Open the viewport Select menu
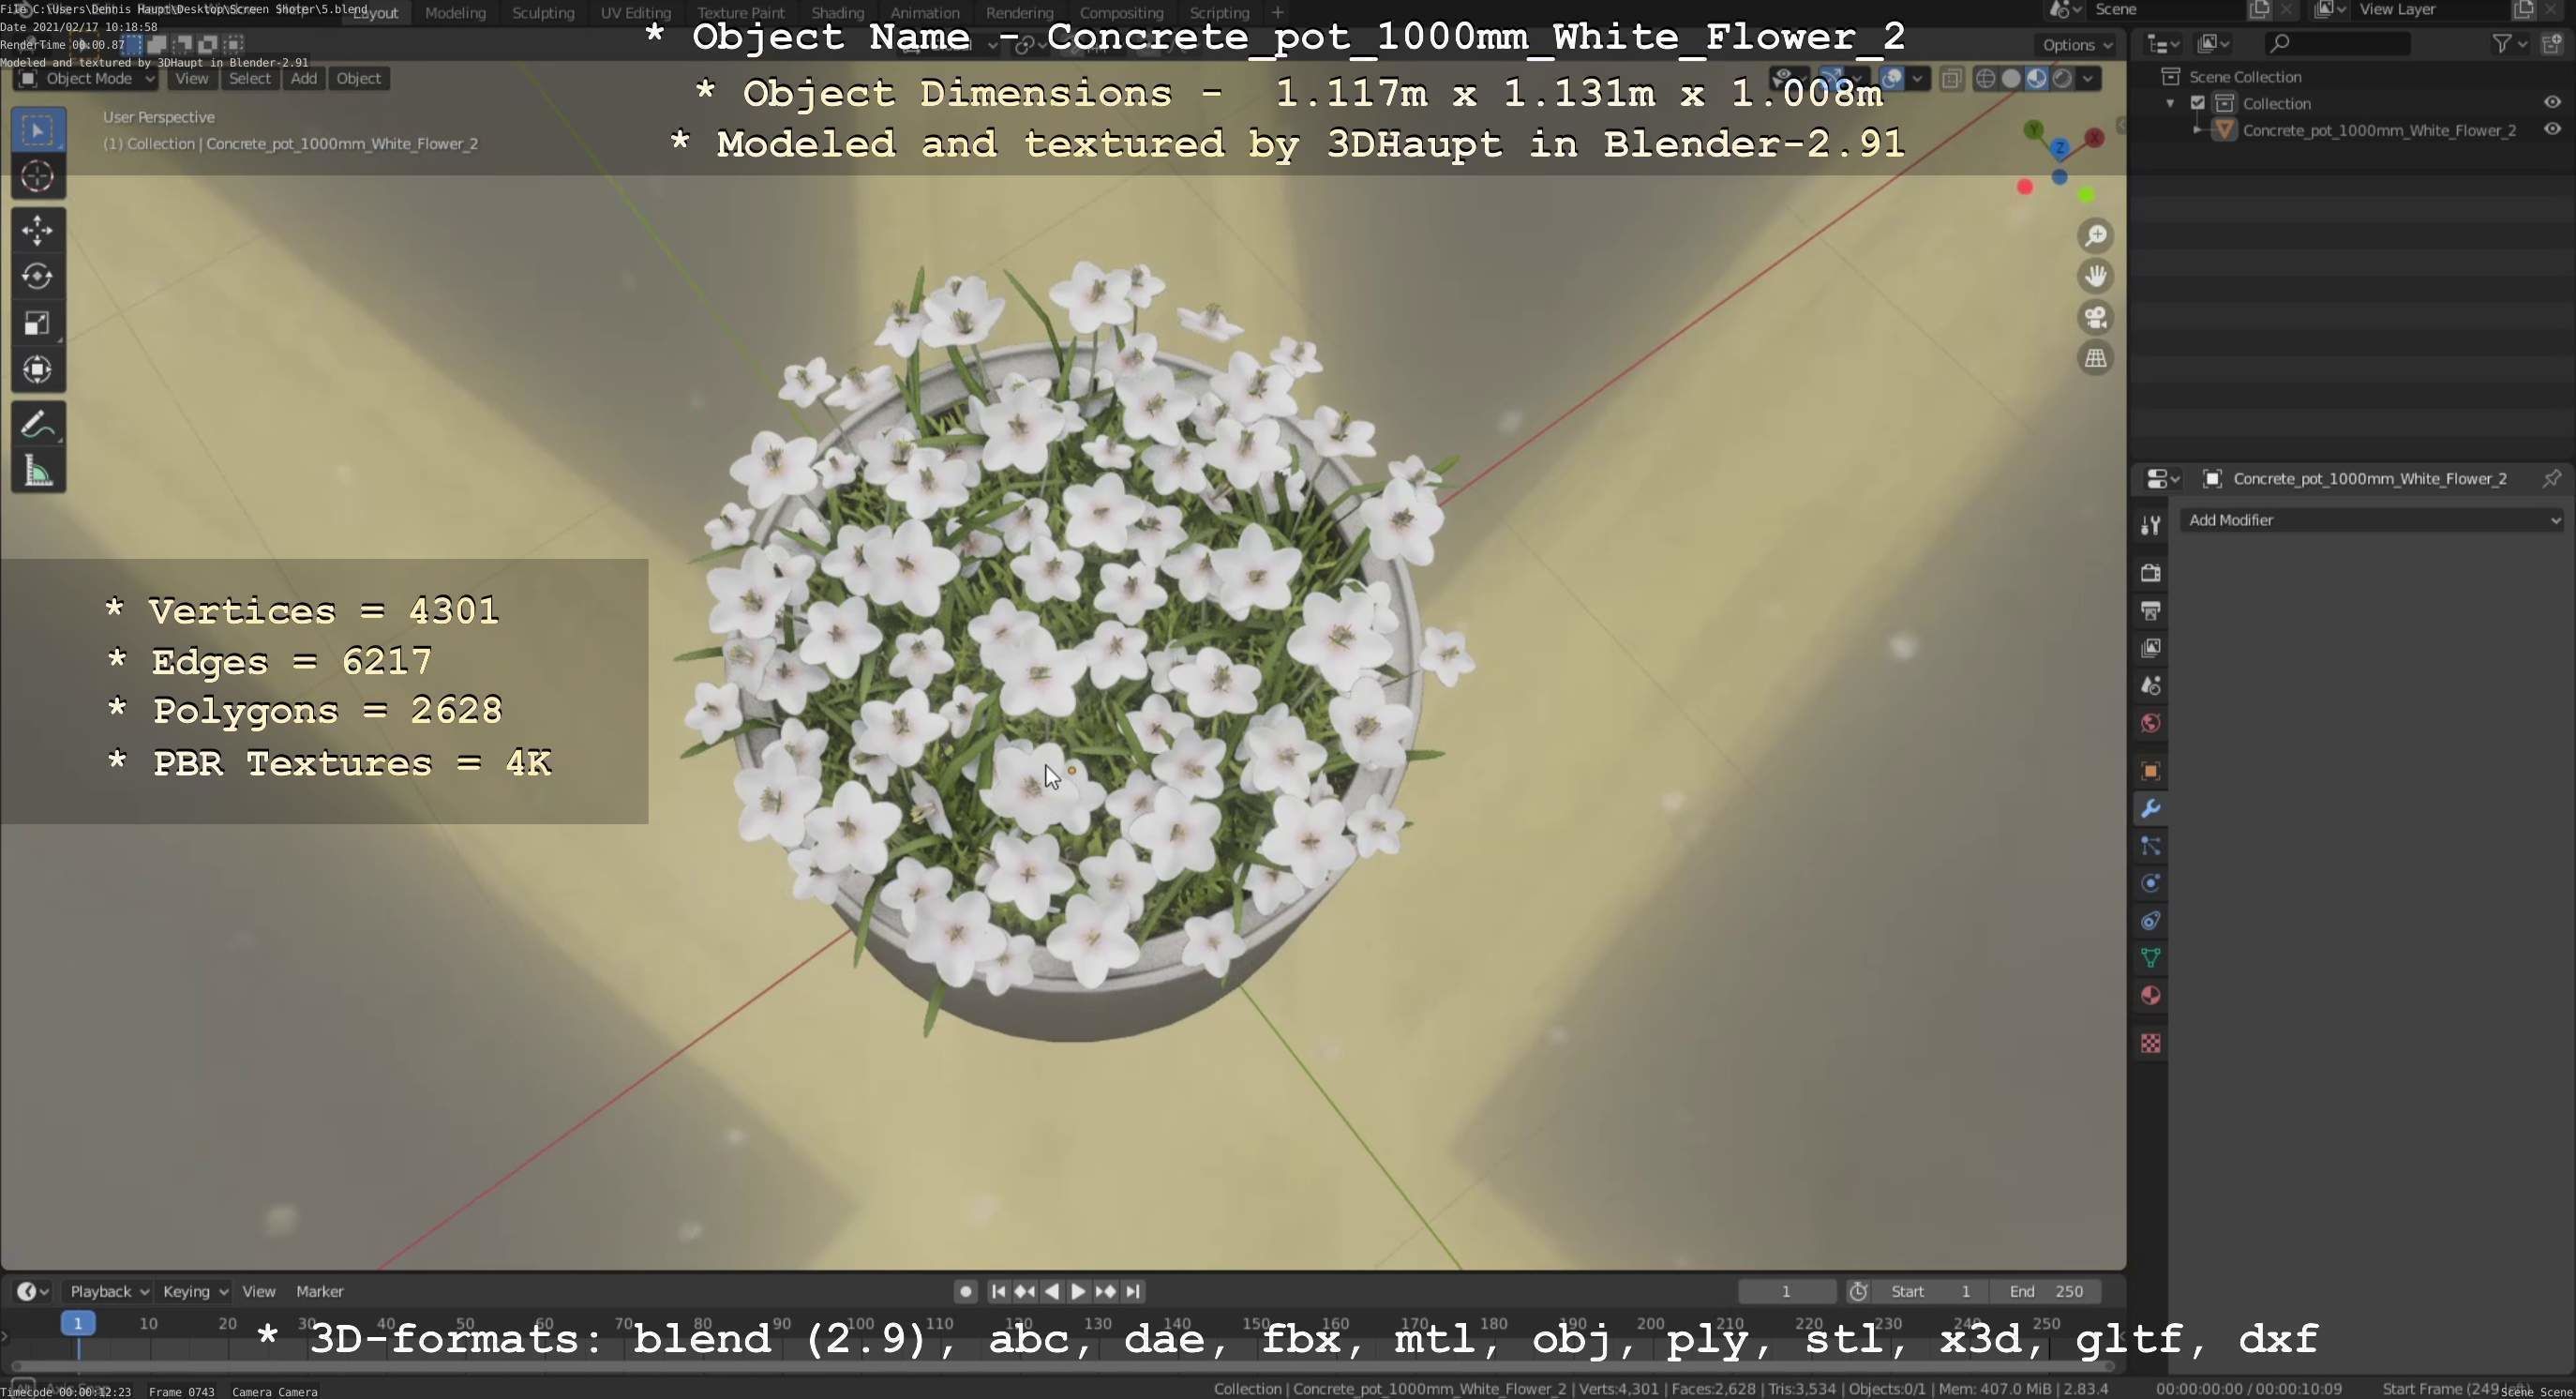Viewport: 2576px width, 1399px height. pyautogui.click(x=250, y=79)
